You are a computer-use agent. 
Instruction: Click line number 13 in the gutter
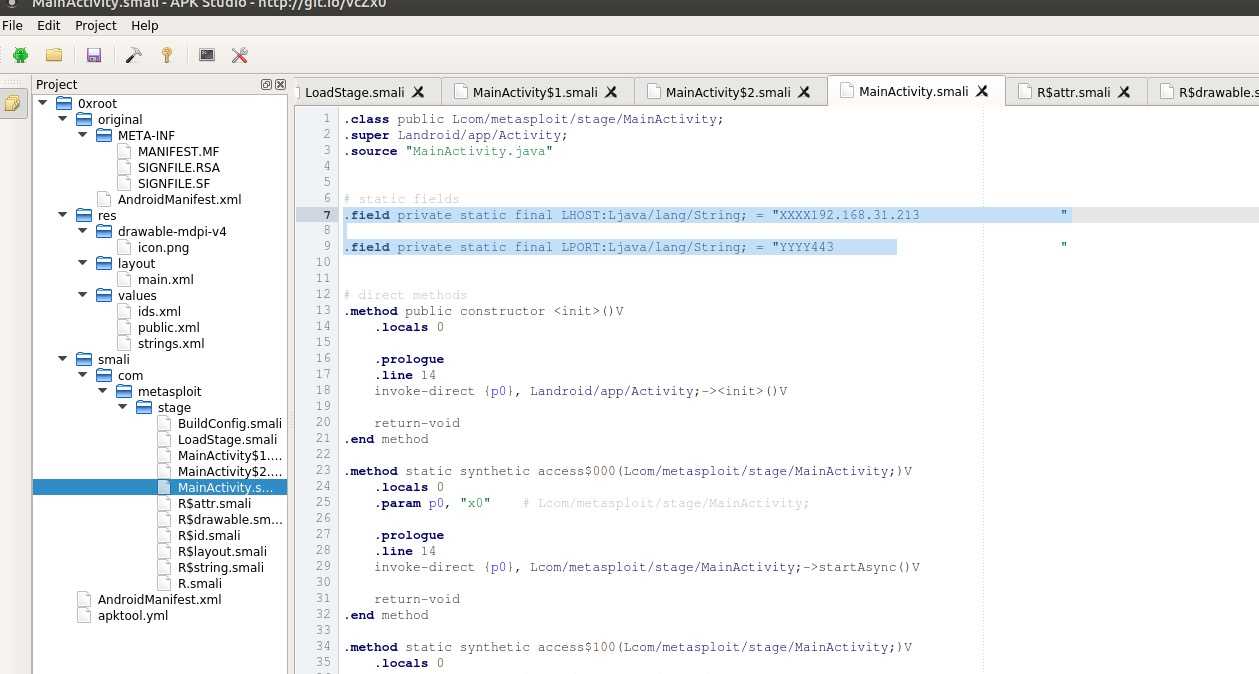[322, 311]
